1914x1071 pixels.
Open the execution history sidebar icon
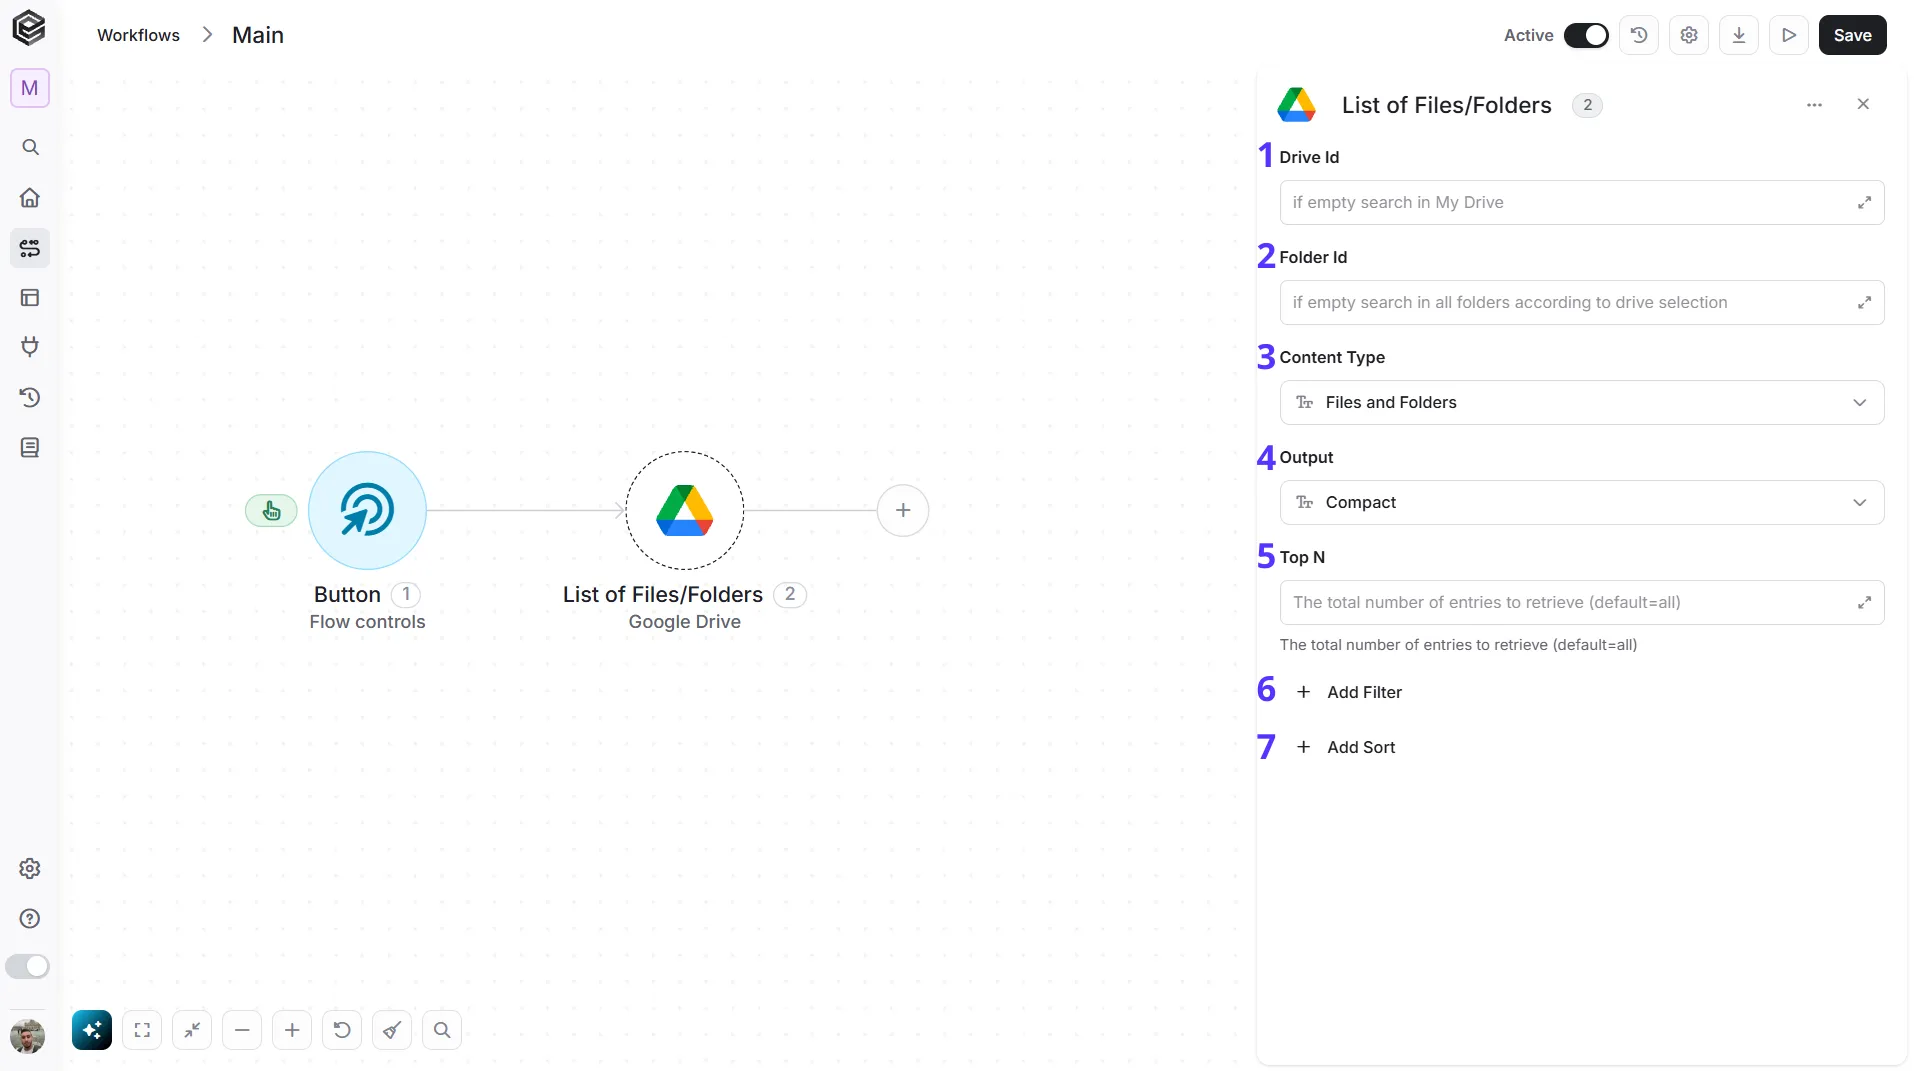pos(30,398)
